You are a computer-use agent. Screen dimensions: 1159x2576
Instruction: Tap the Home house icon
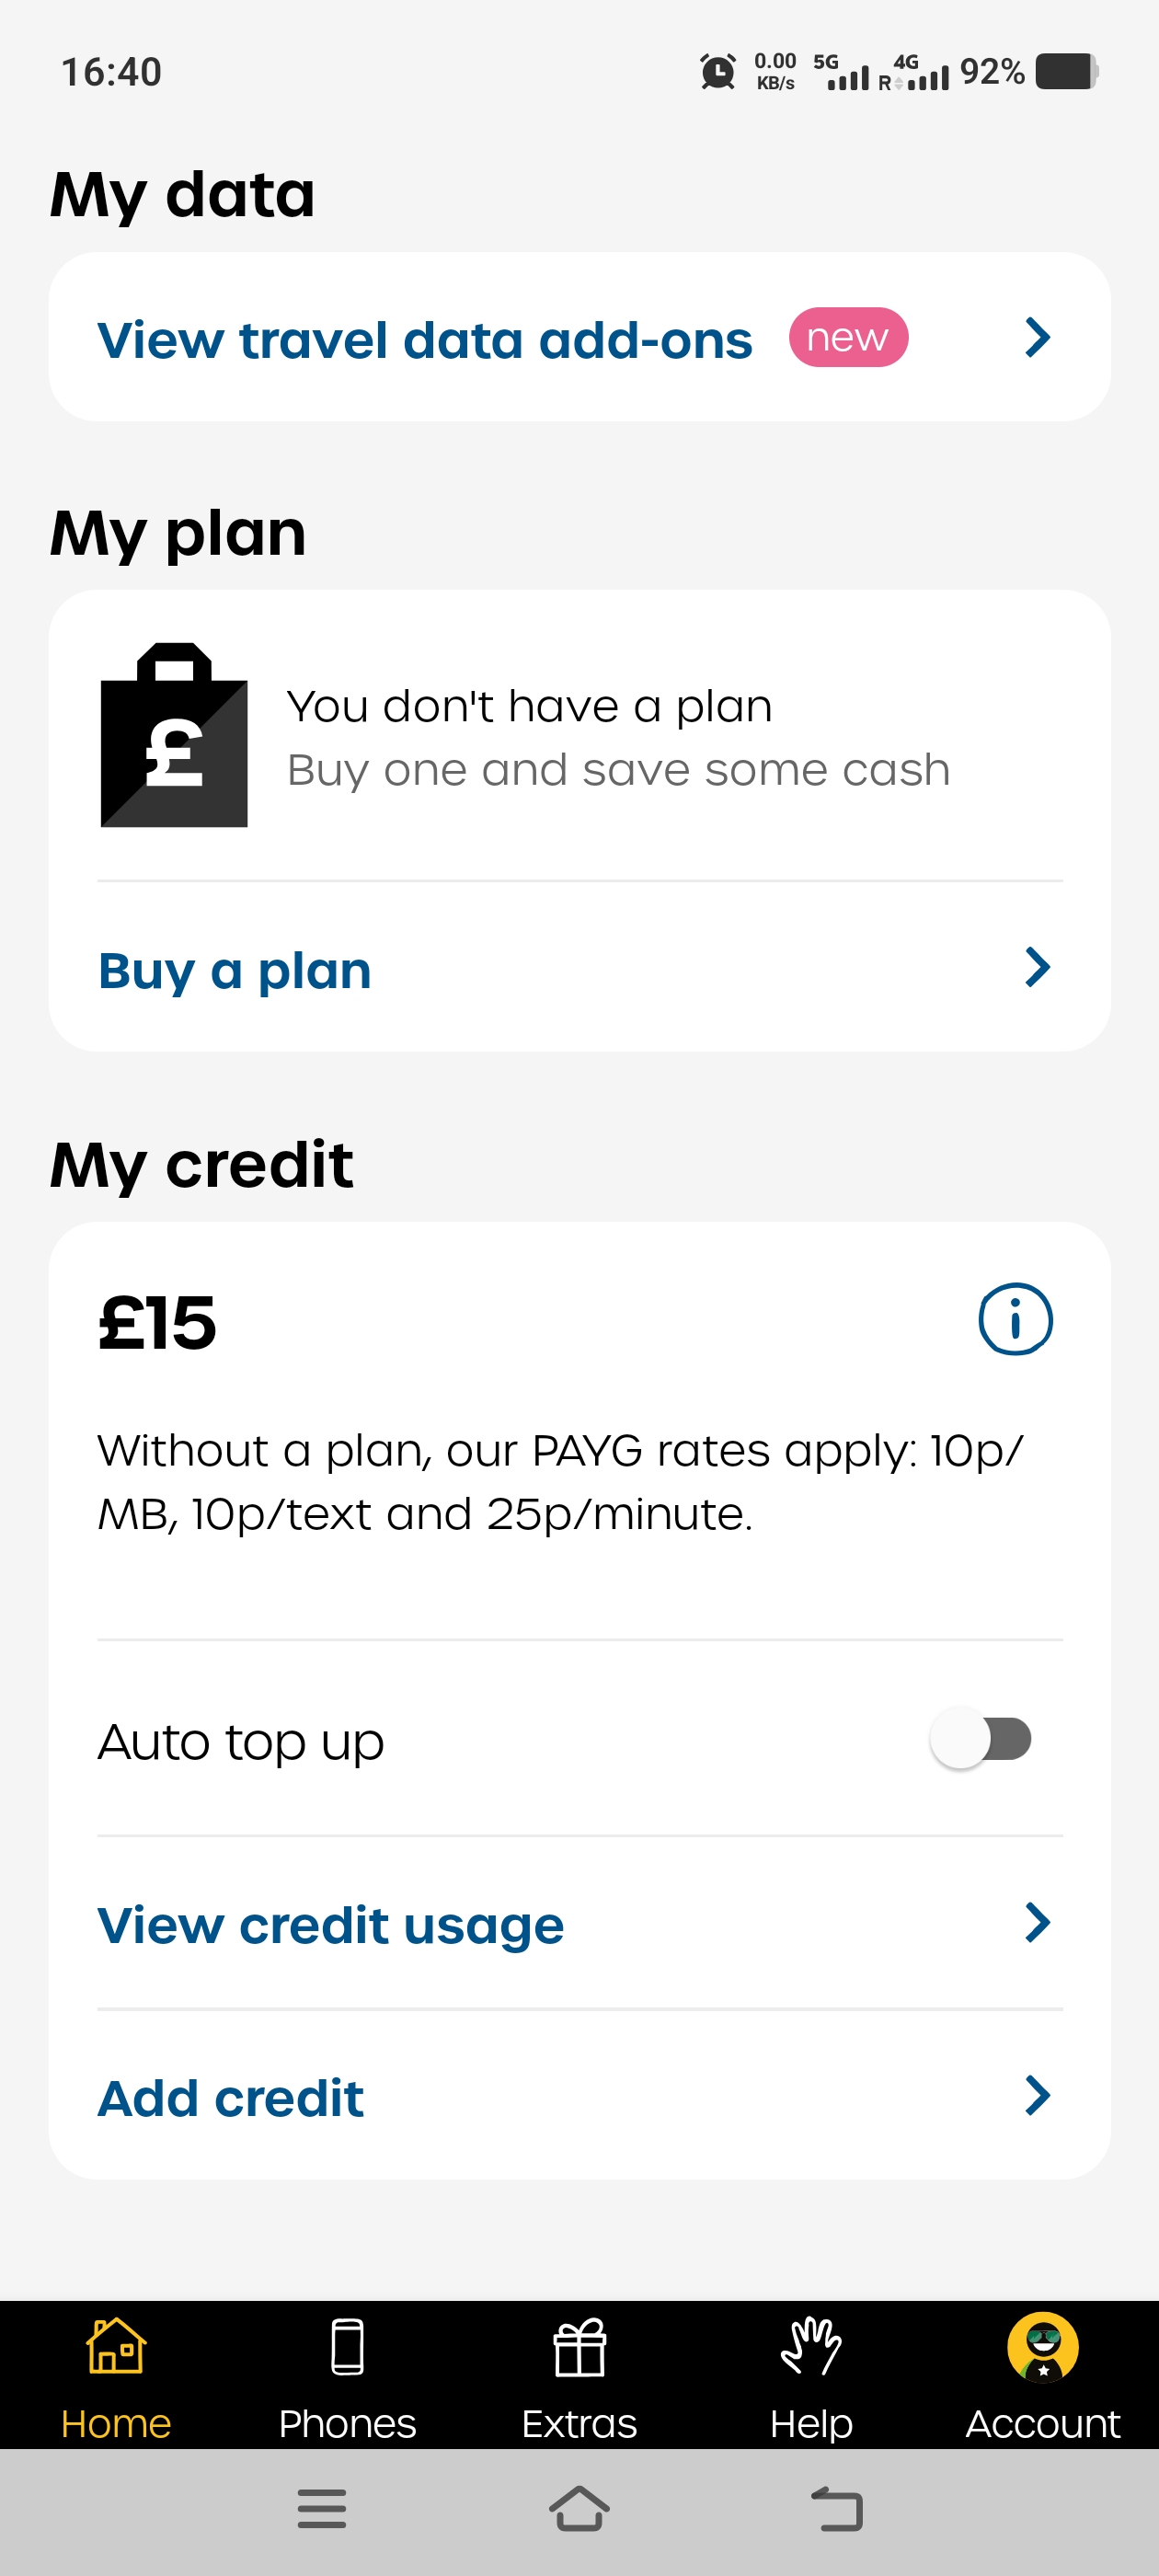point(116,2347)
